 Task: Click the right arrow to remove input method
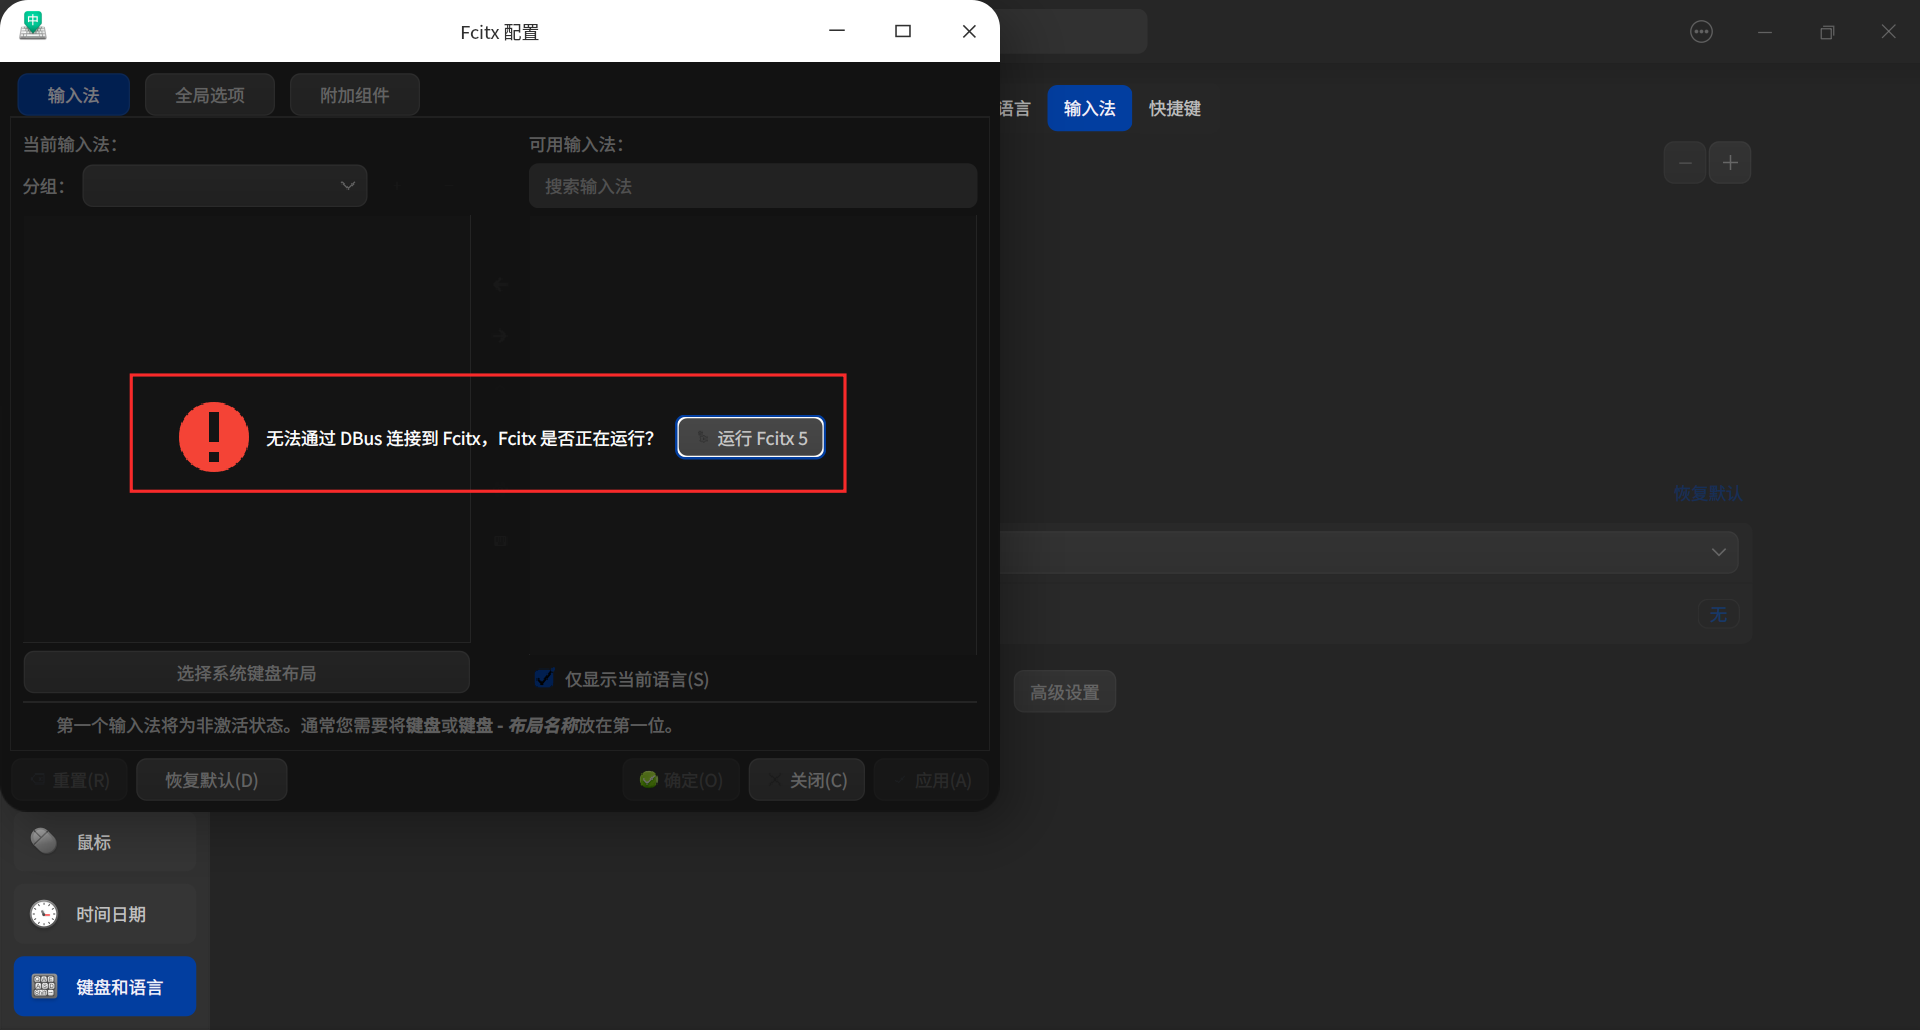click(499, 336)
